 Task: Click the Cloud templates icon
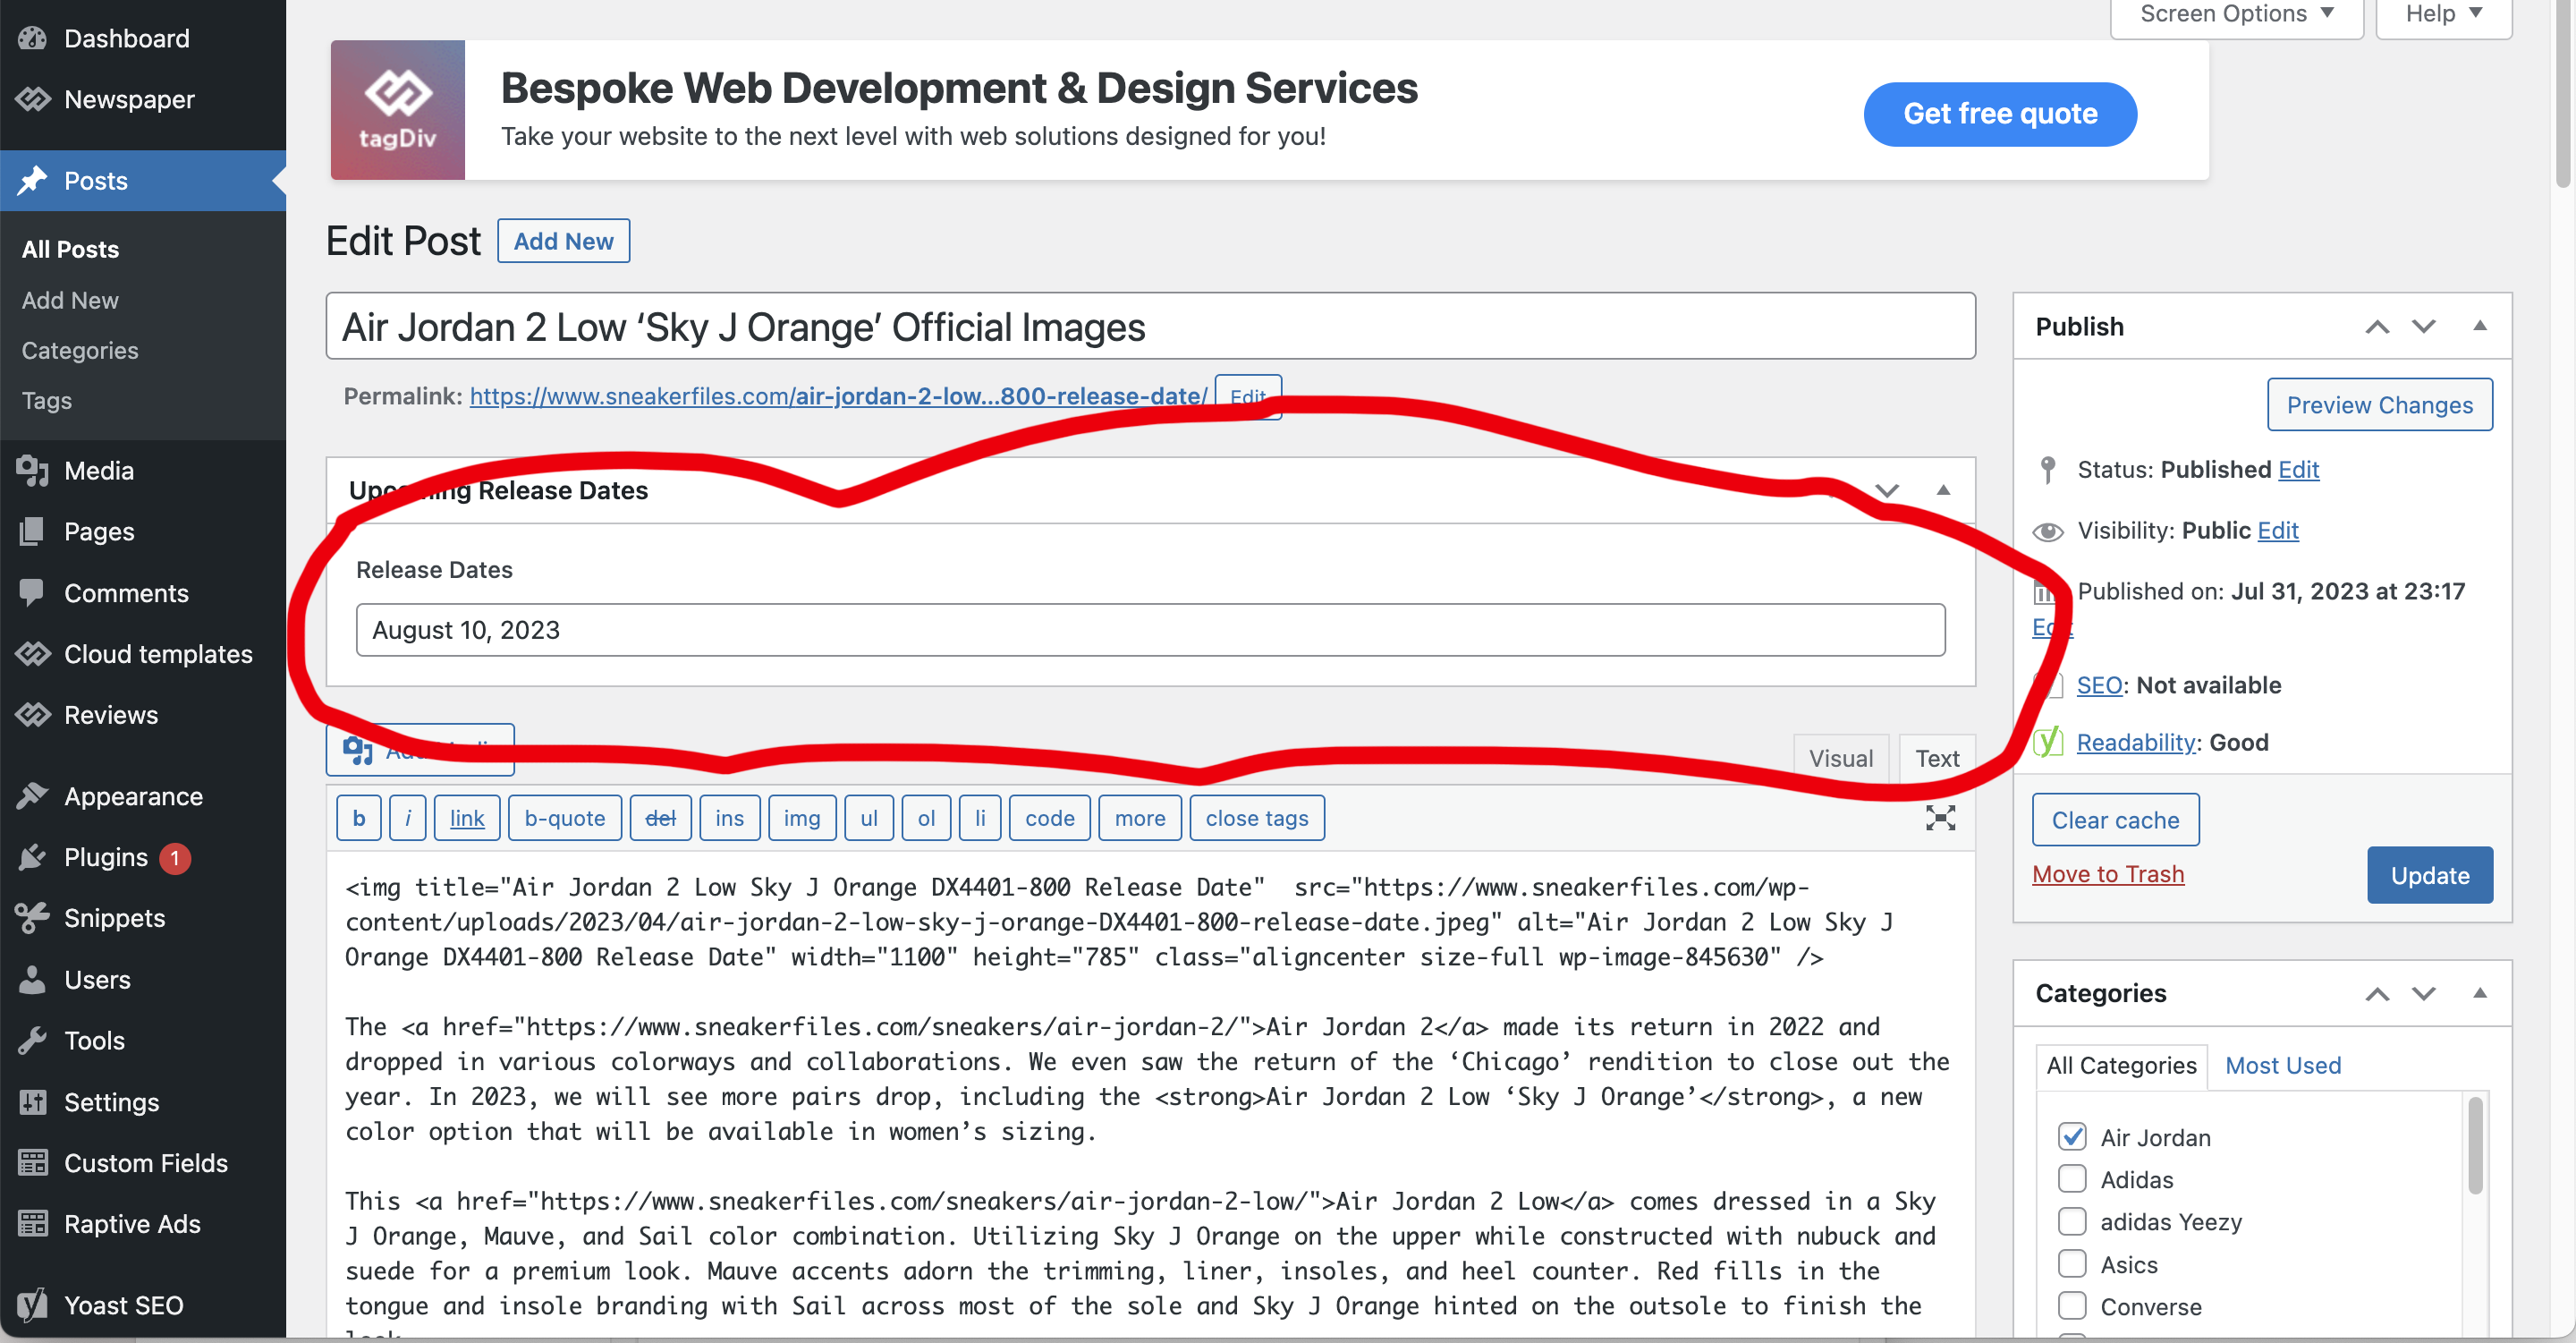point(33,654)
